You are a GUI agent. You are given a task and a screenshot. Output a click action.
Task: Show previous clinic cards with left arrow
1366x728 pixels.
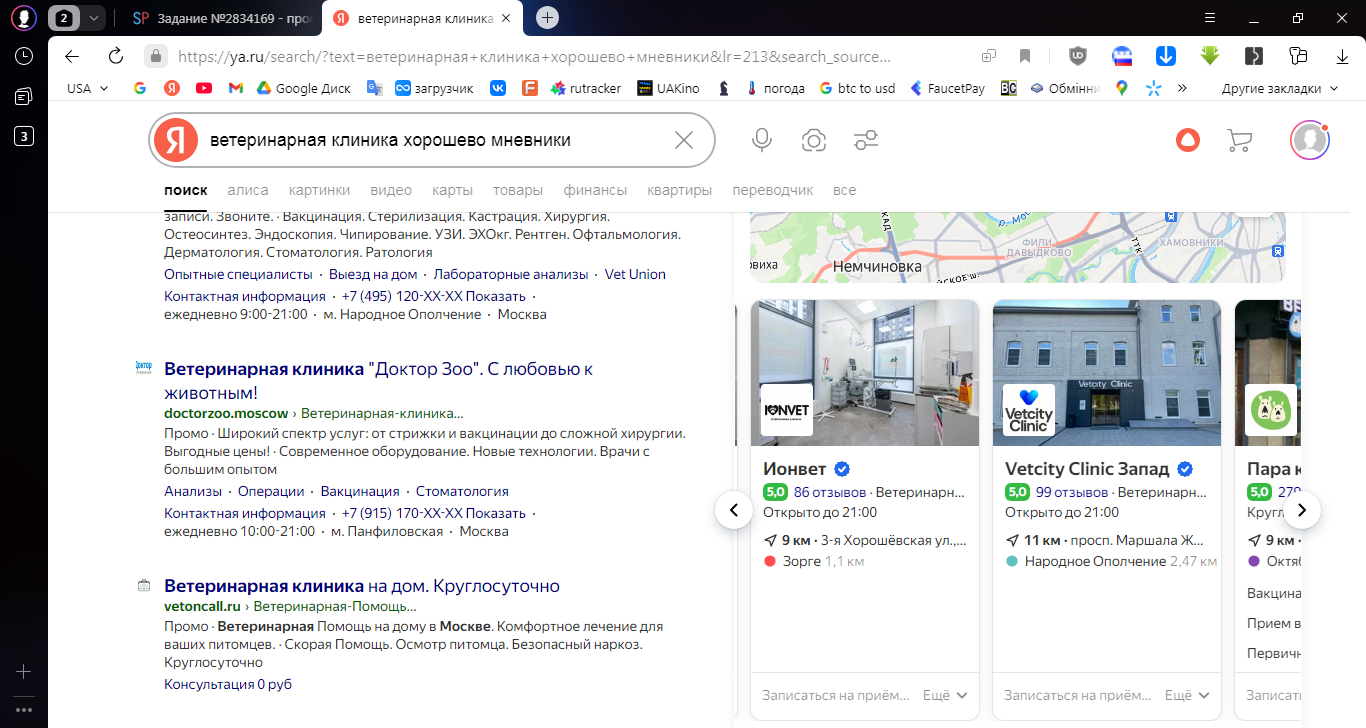coord(734,510)
